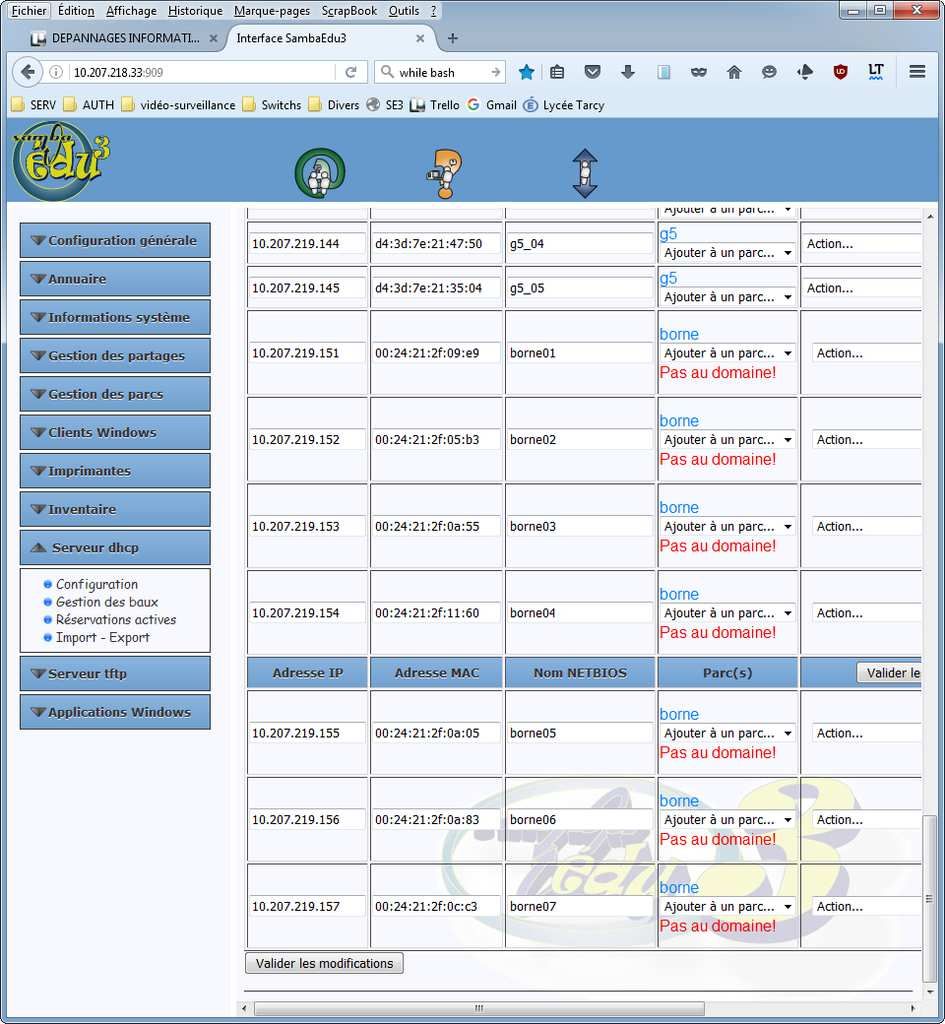The height and width of the screenshot is (1024, 945).
Task: Click the g5 parc link for g5_04
Action: point(668,234)
